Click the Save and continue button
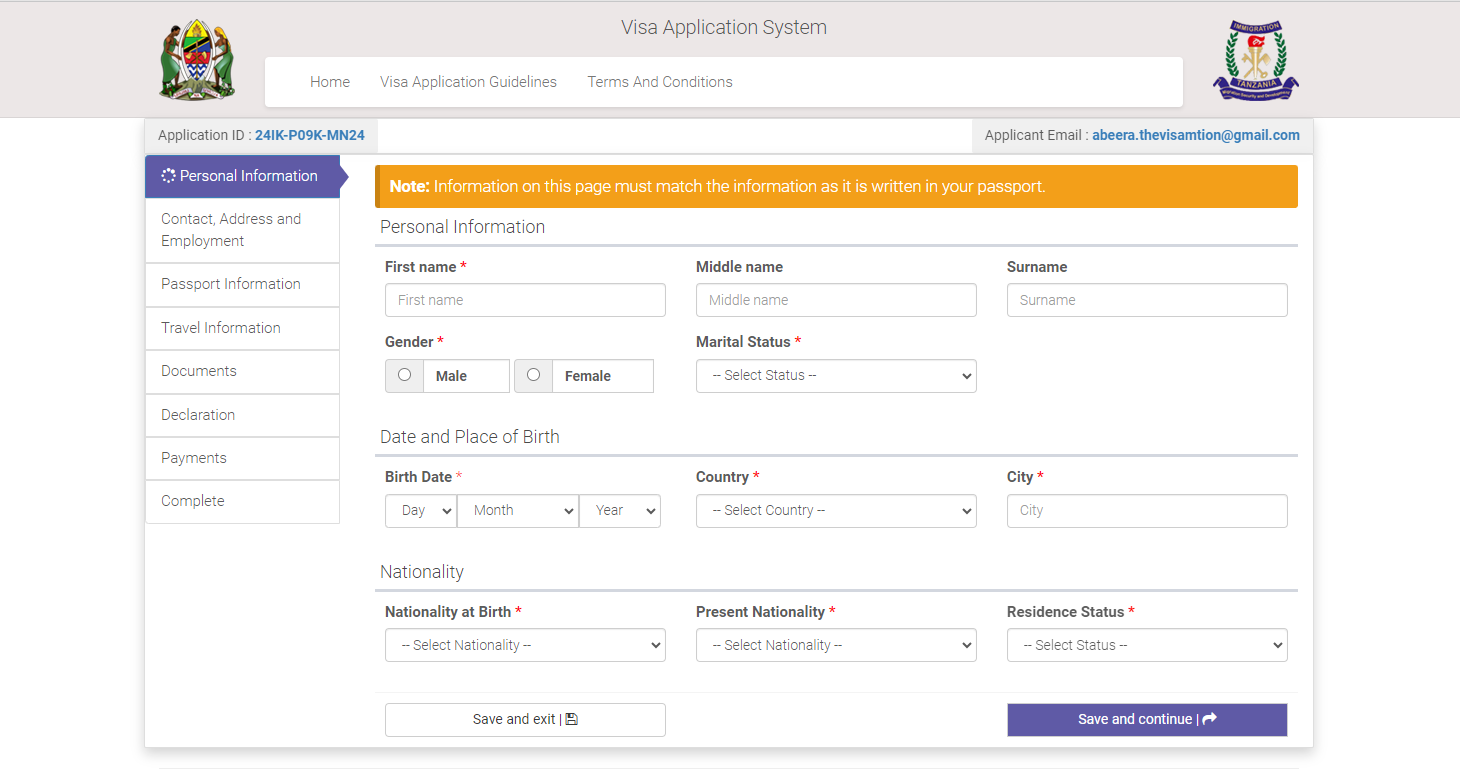 click(x=1147, y=720)
